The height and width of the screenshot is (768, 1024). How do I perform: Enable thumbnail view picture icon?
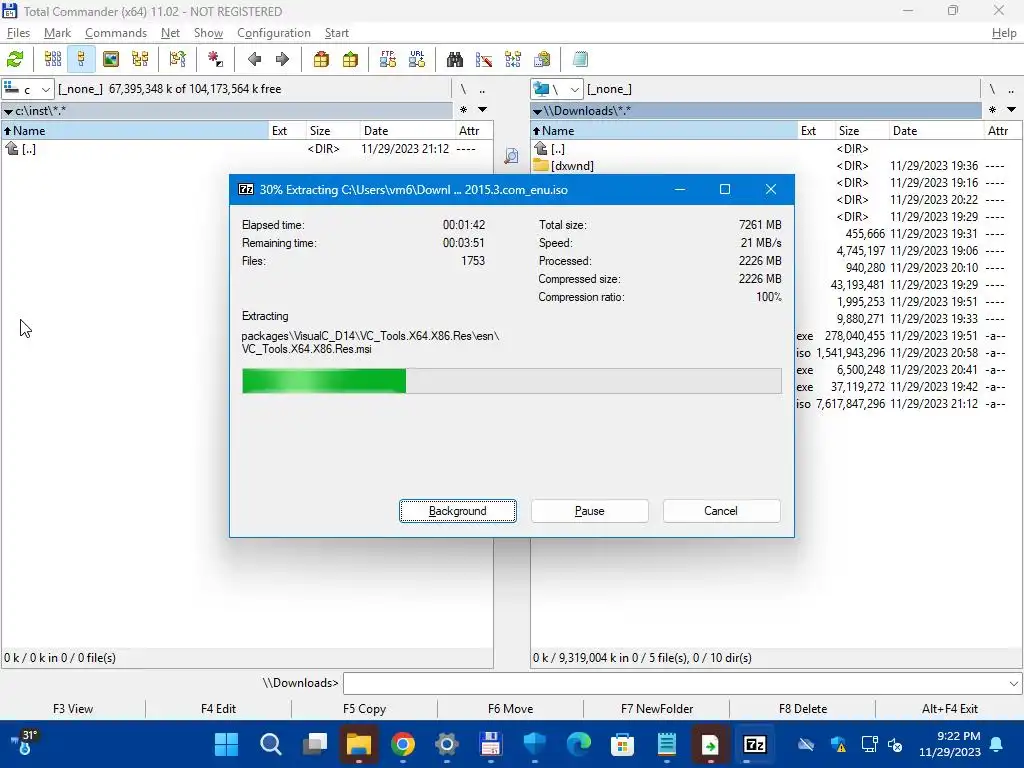[x=111, y=59]
